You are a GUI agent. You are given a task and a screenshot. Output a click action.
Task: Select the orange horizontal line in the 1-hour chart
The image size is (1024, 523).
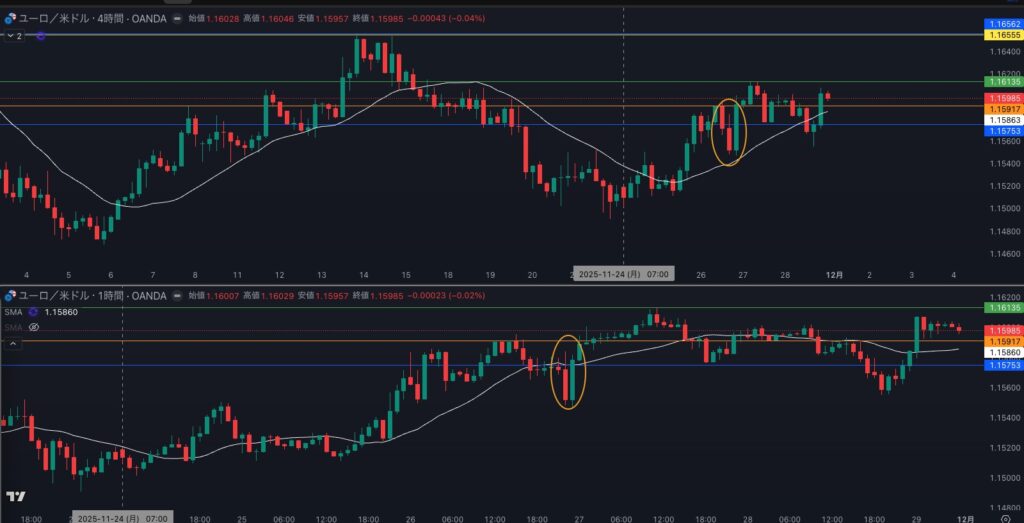[x=490, y=341]
